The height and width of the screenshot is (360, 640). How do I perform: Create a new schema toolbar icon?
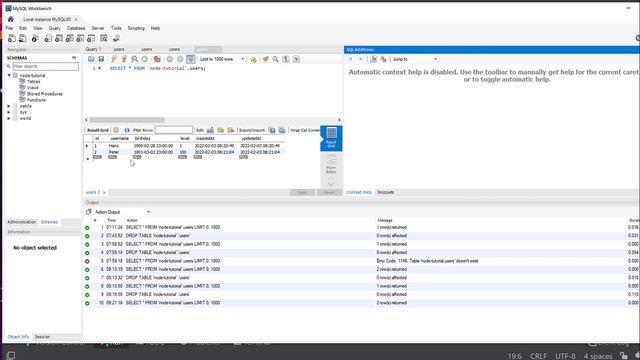pyautogui.click(x=48, y=38)
